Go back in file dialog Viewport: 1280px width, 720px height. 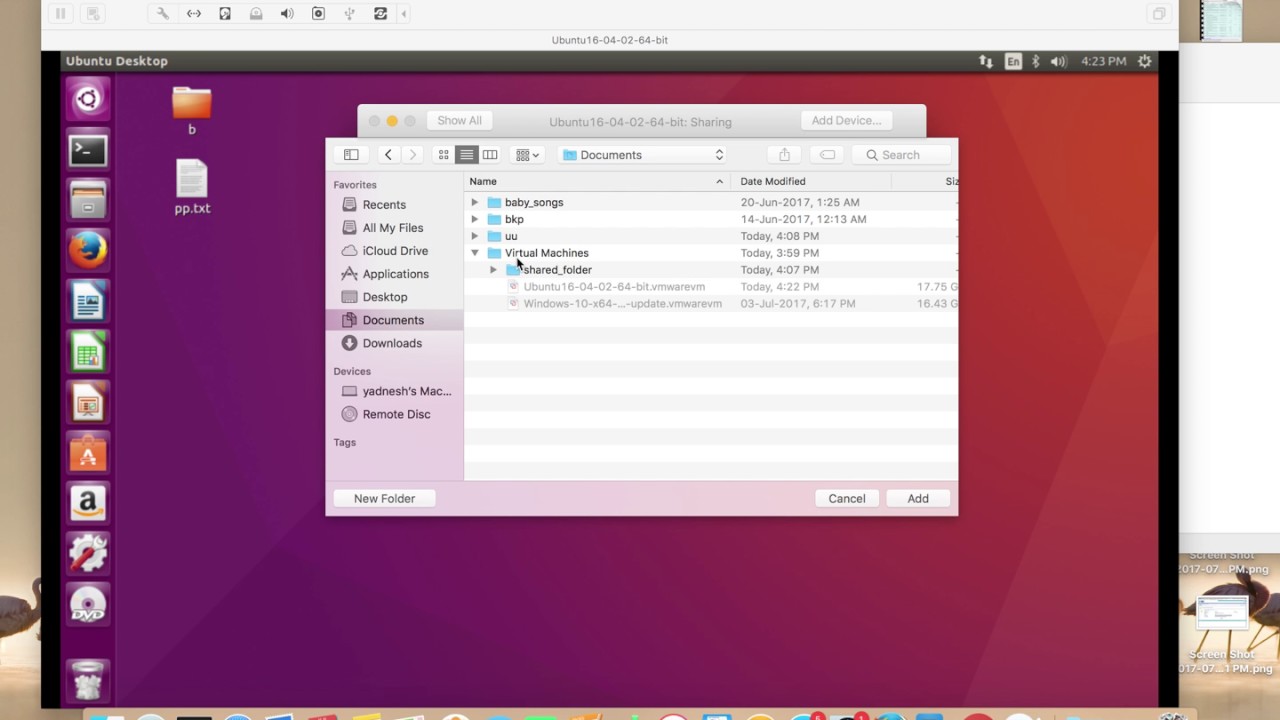[388, 155]
